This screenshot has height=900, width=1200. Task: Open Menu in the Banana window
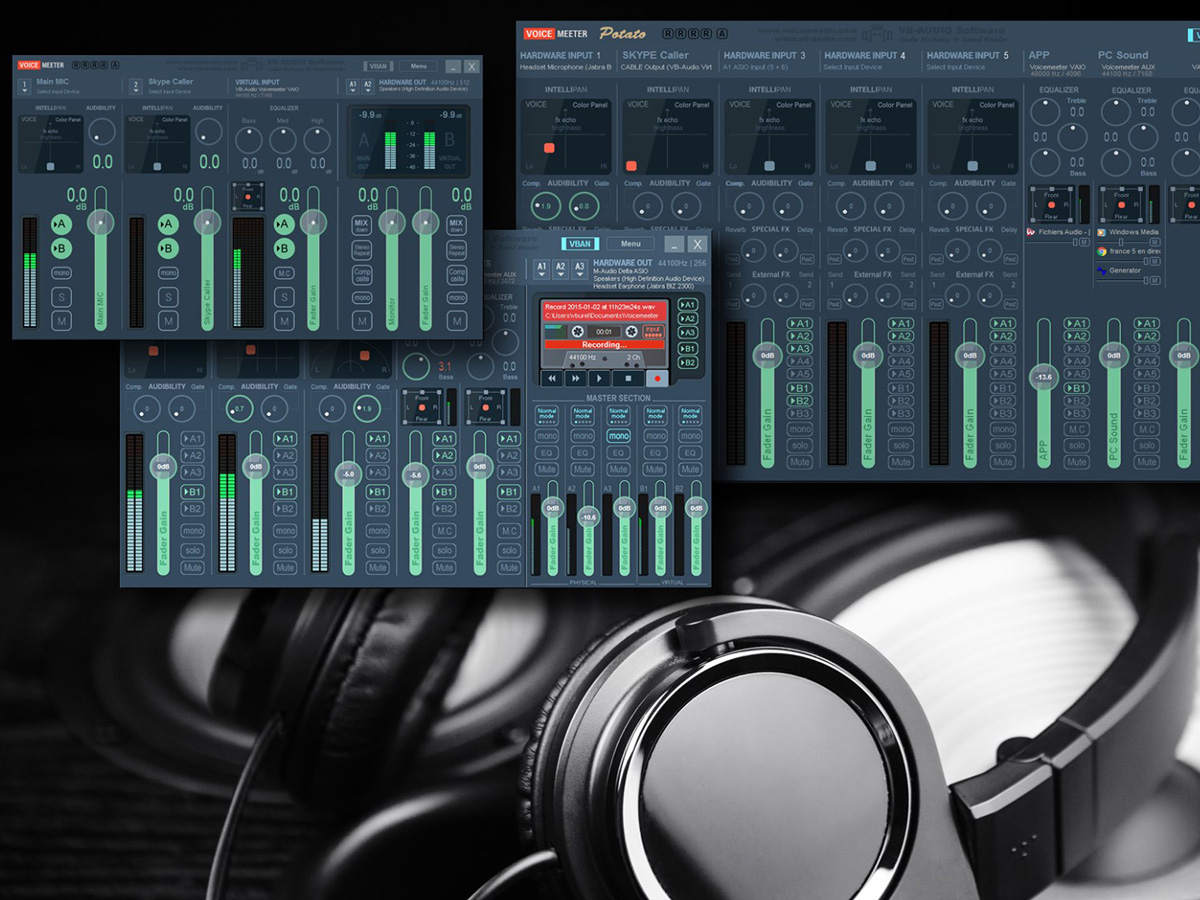631,244
